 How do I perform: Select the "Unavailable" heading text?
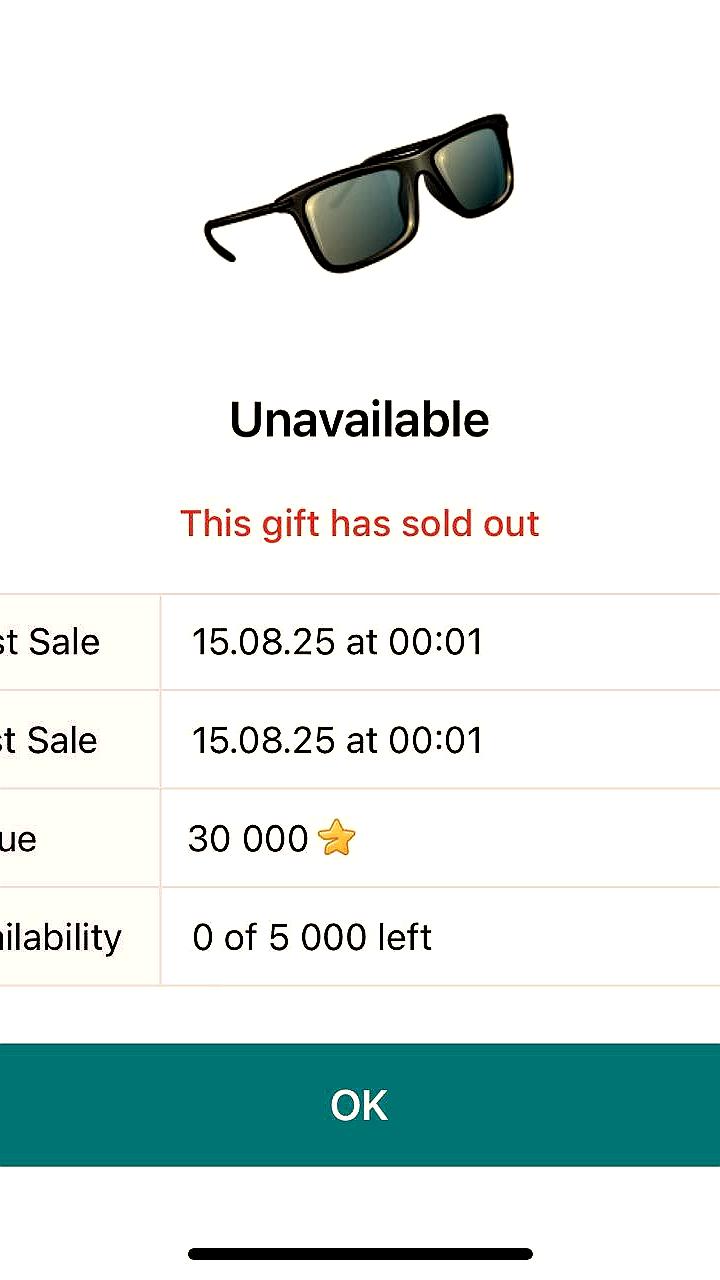(x=360, y=419)
